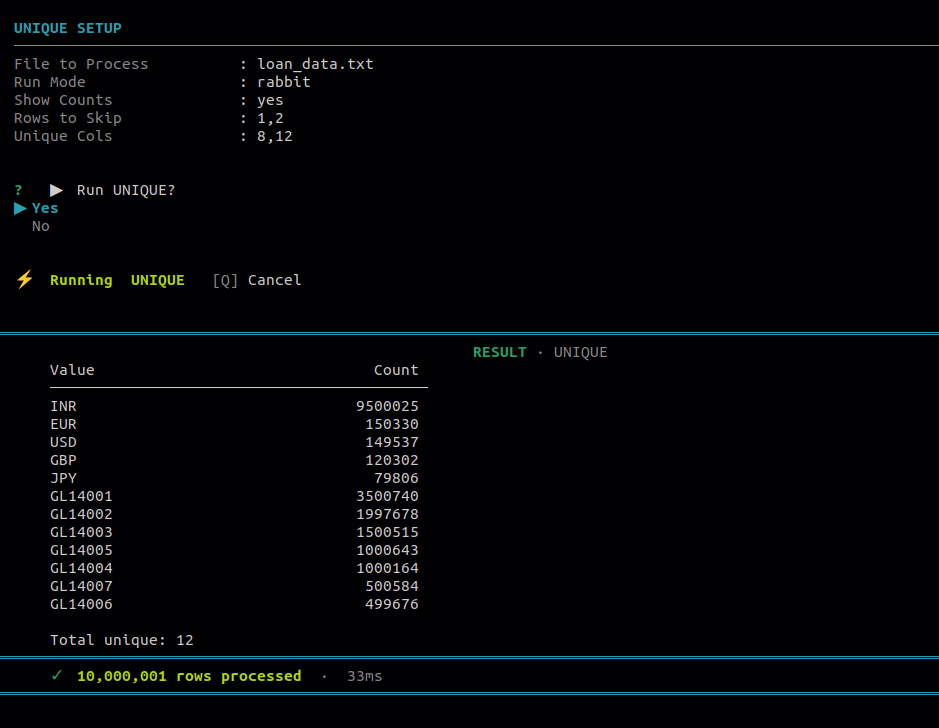This screenshot has height=728, width=939.
Task: Click the 33ms elapsed time
Action: pos(365,676)
